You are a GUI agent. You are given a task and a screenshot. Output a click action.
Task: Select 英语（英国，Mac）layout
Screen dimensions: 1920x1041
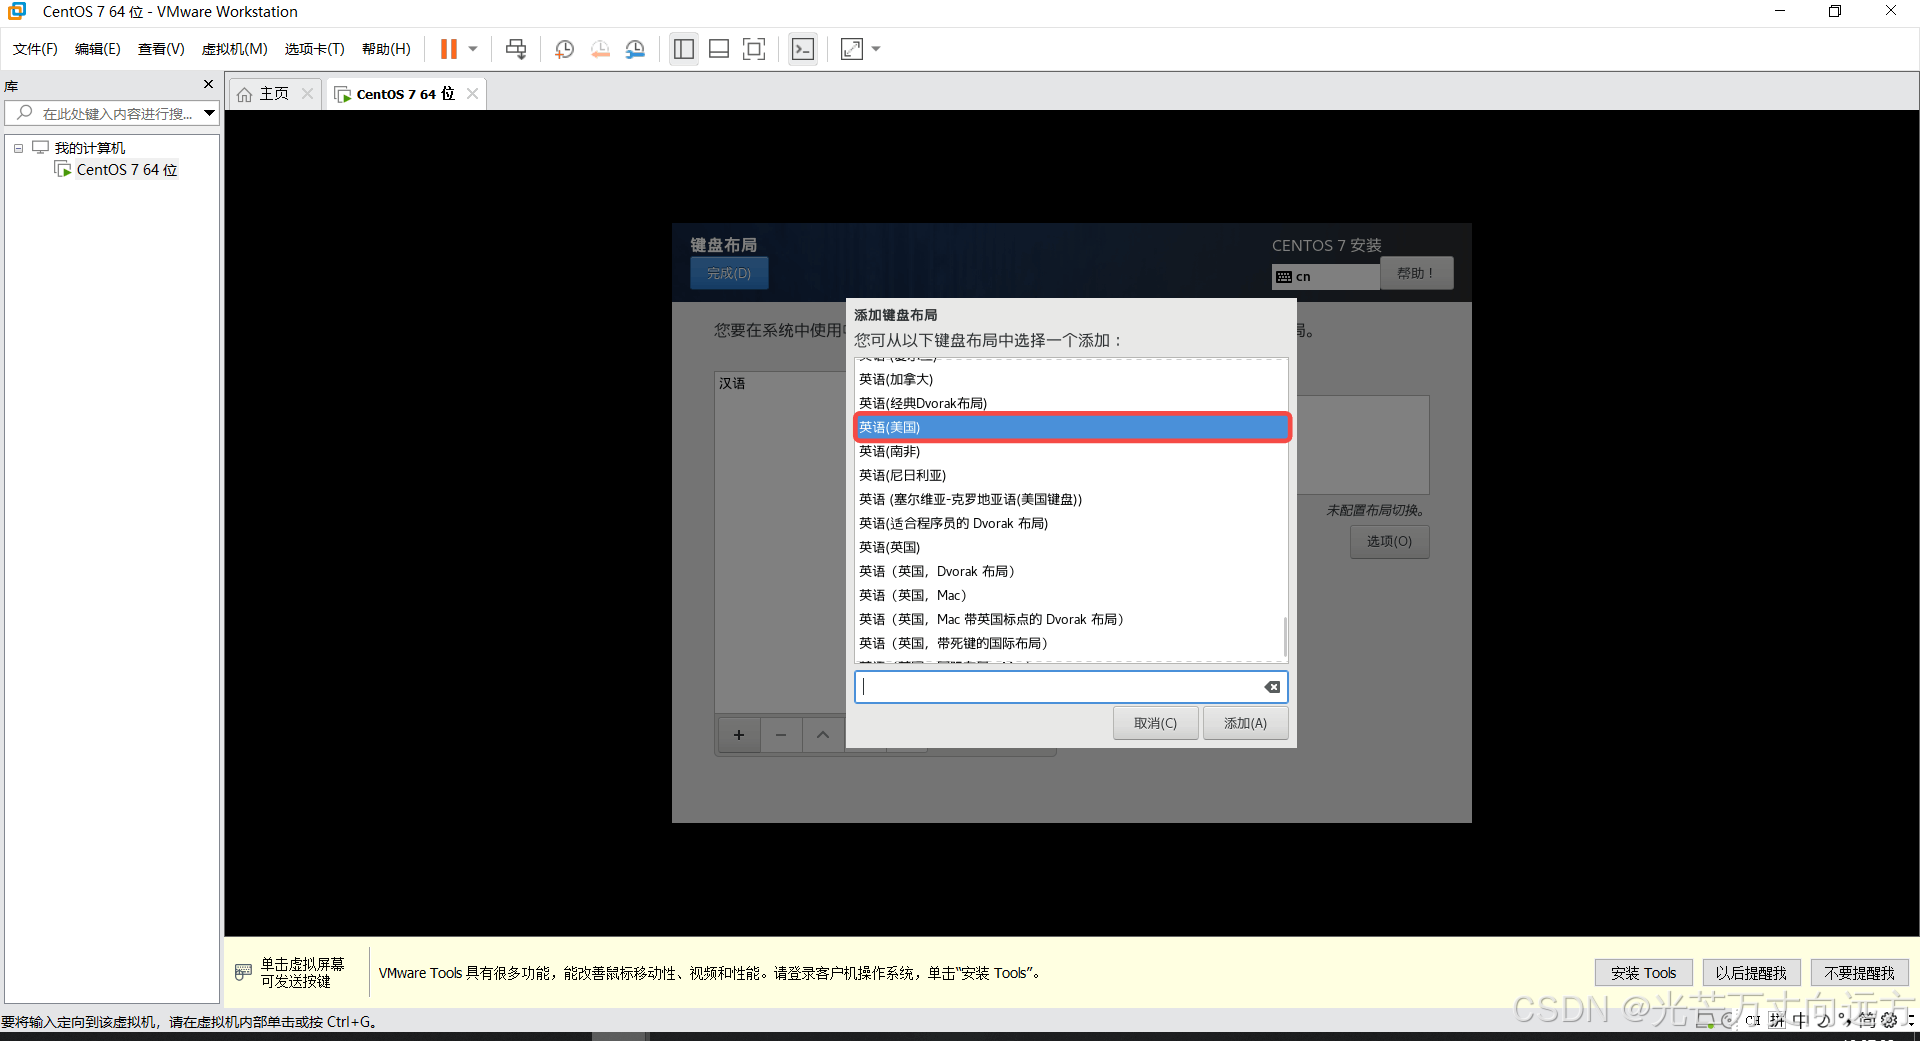click(x=1070, y=595)
